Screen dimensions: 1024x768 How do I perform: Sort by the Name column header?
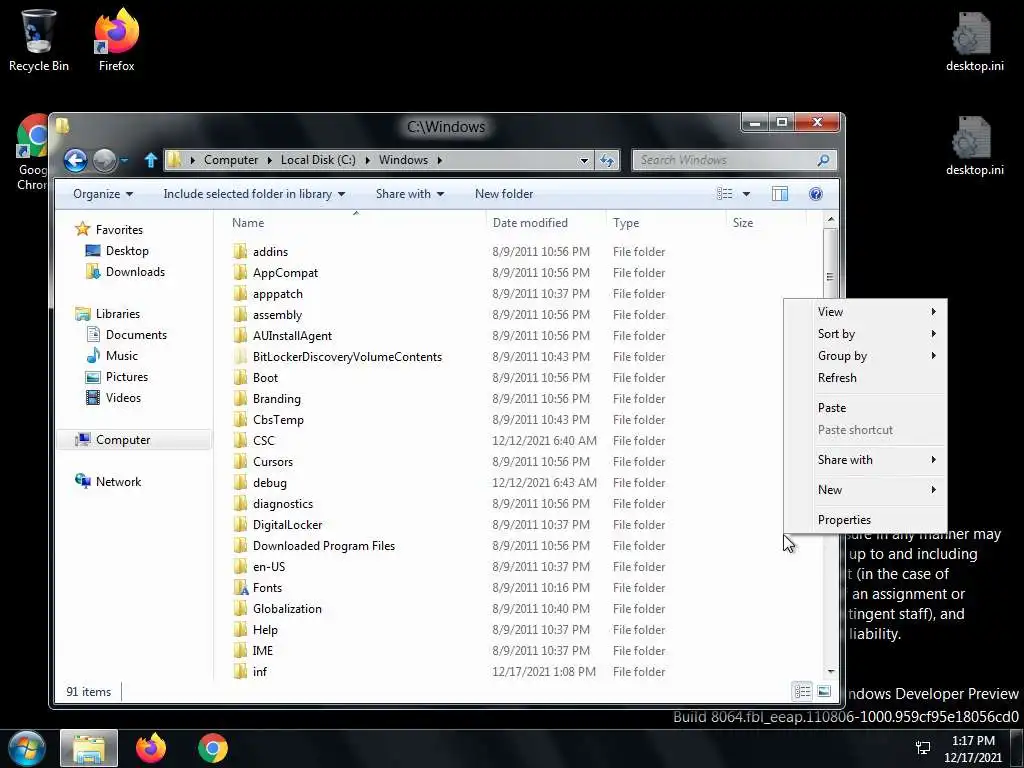coord(355,223)
